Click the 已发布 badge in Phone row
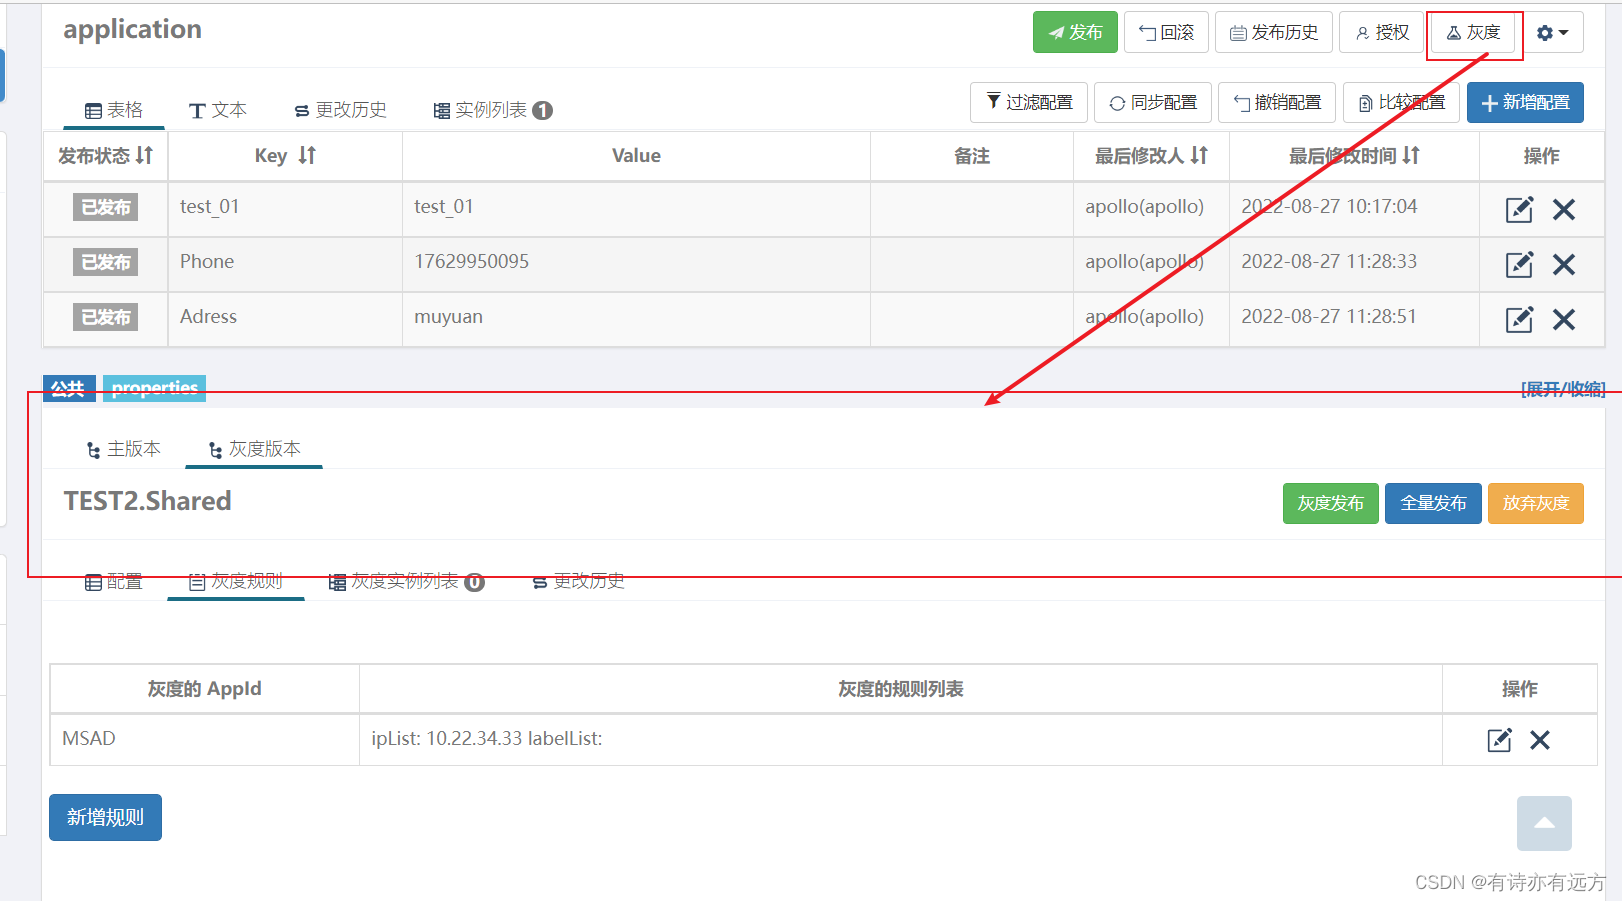 [x=105, y=262]
